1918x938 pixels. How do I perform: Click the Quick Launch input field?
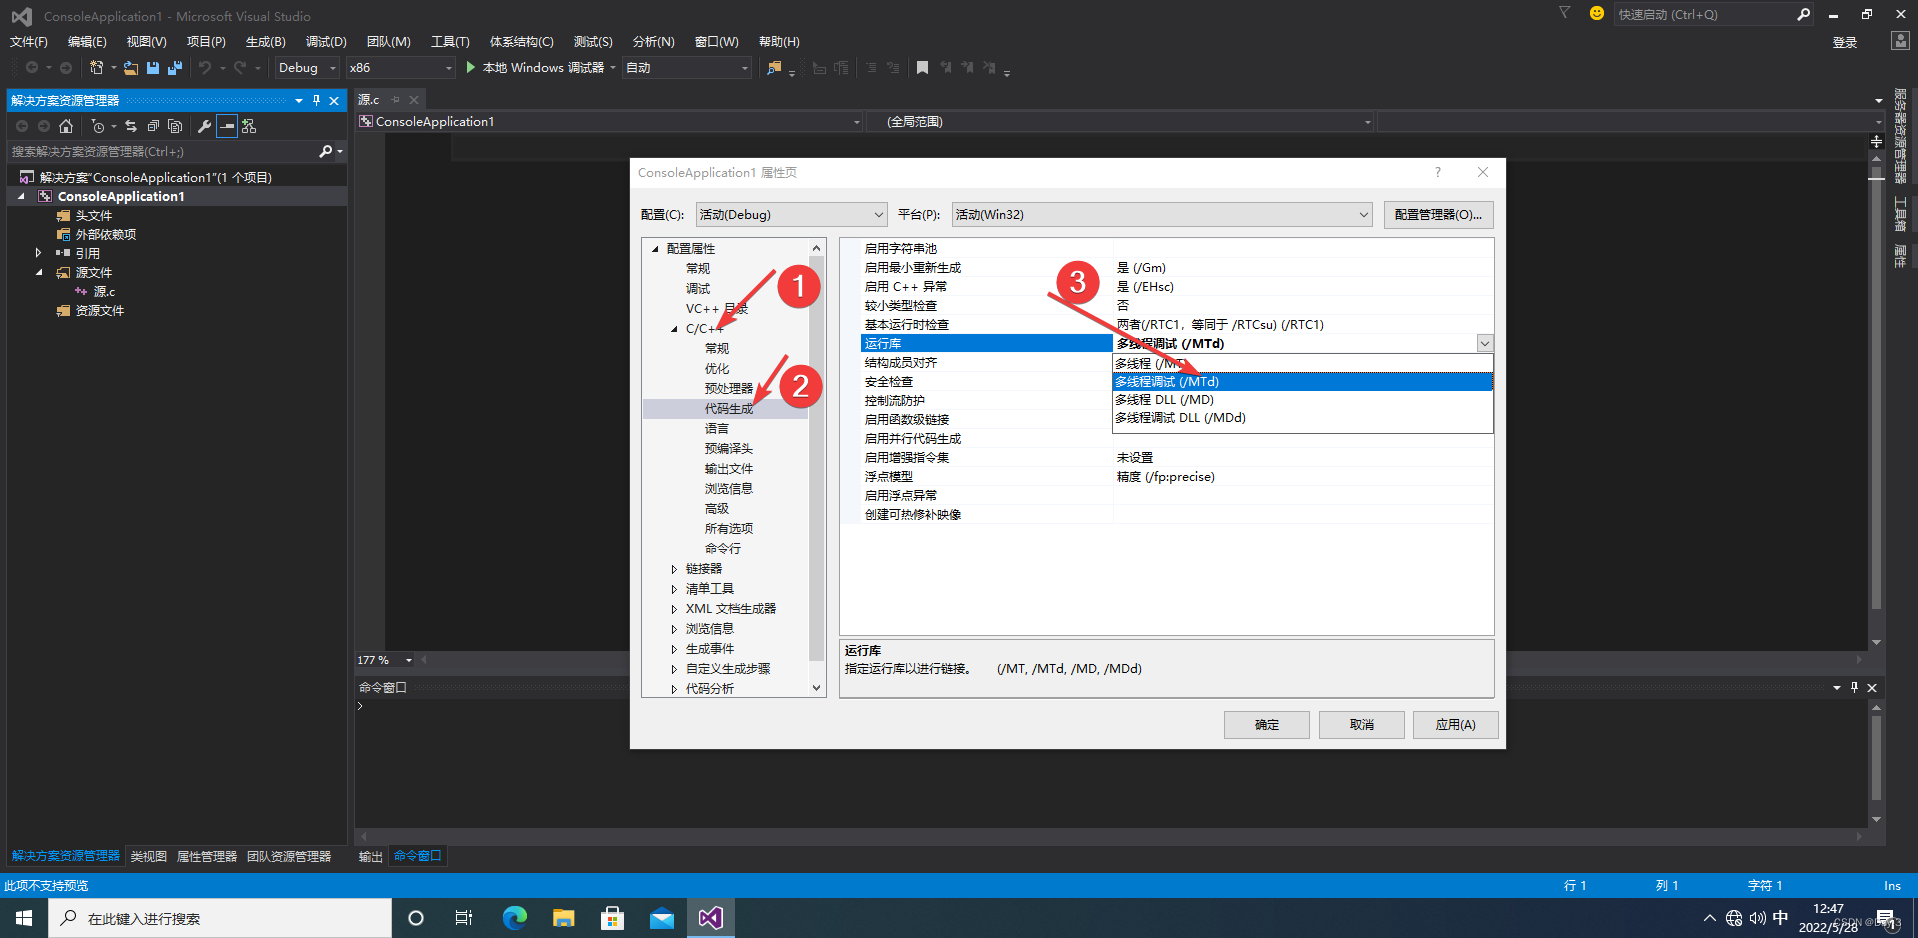[x=1703, y=14]
